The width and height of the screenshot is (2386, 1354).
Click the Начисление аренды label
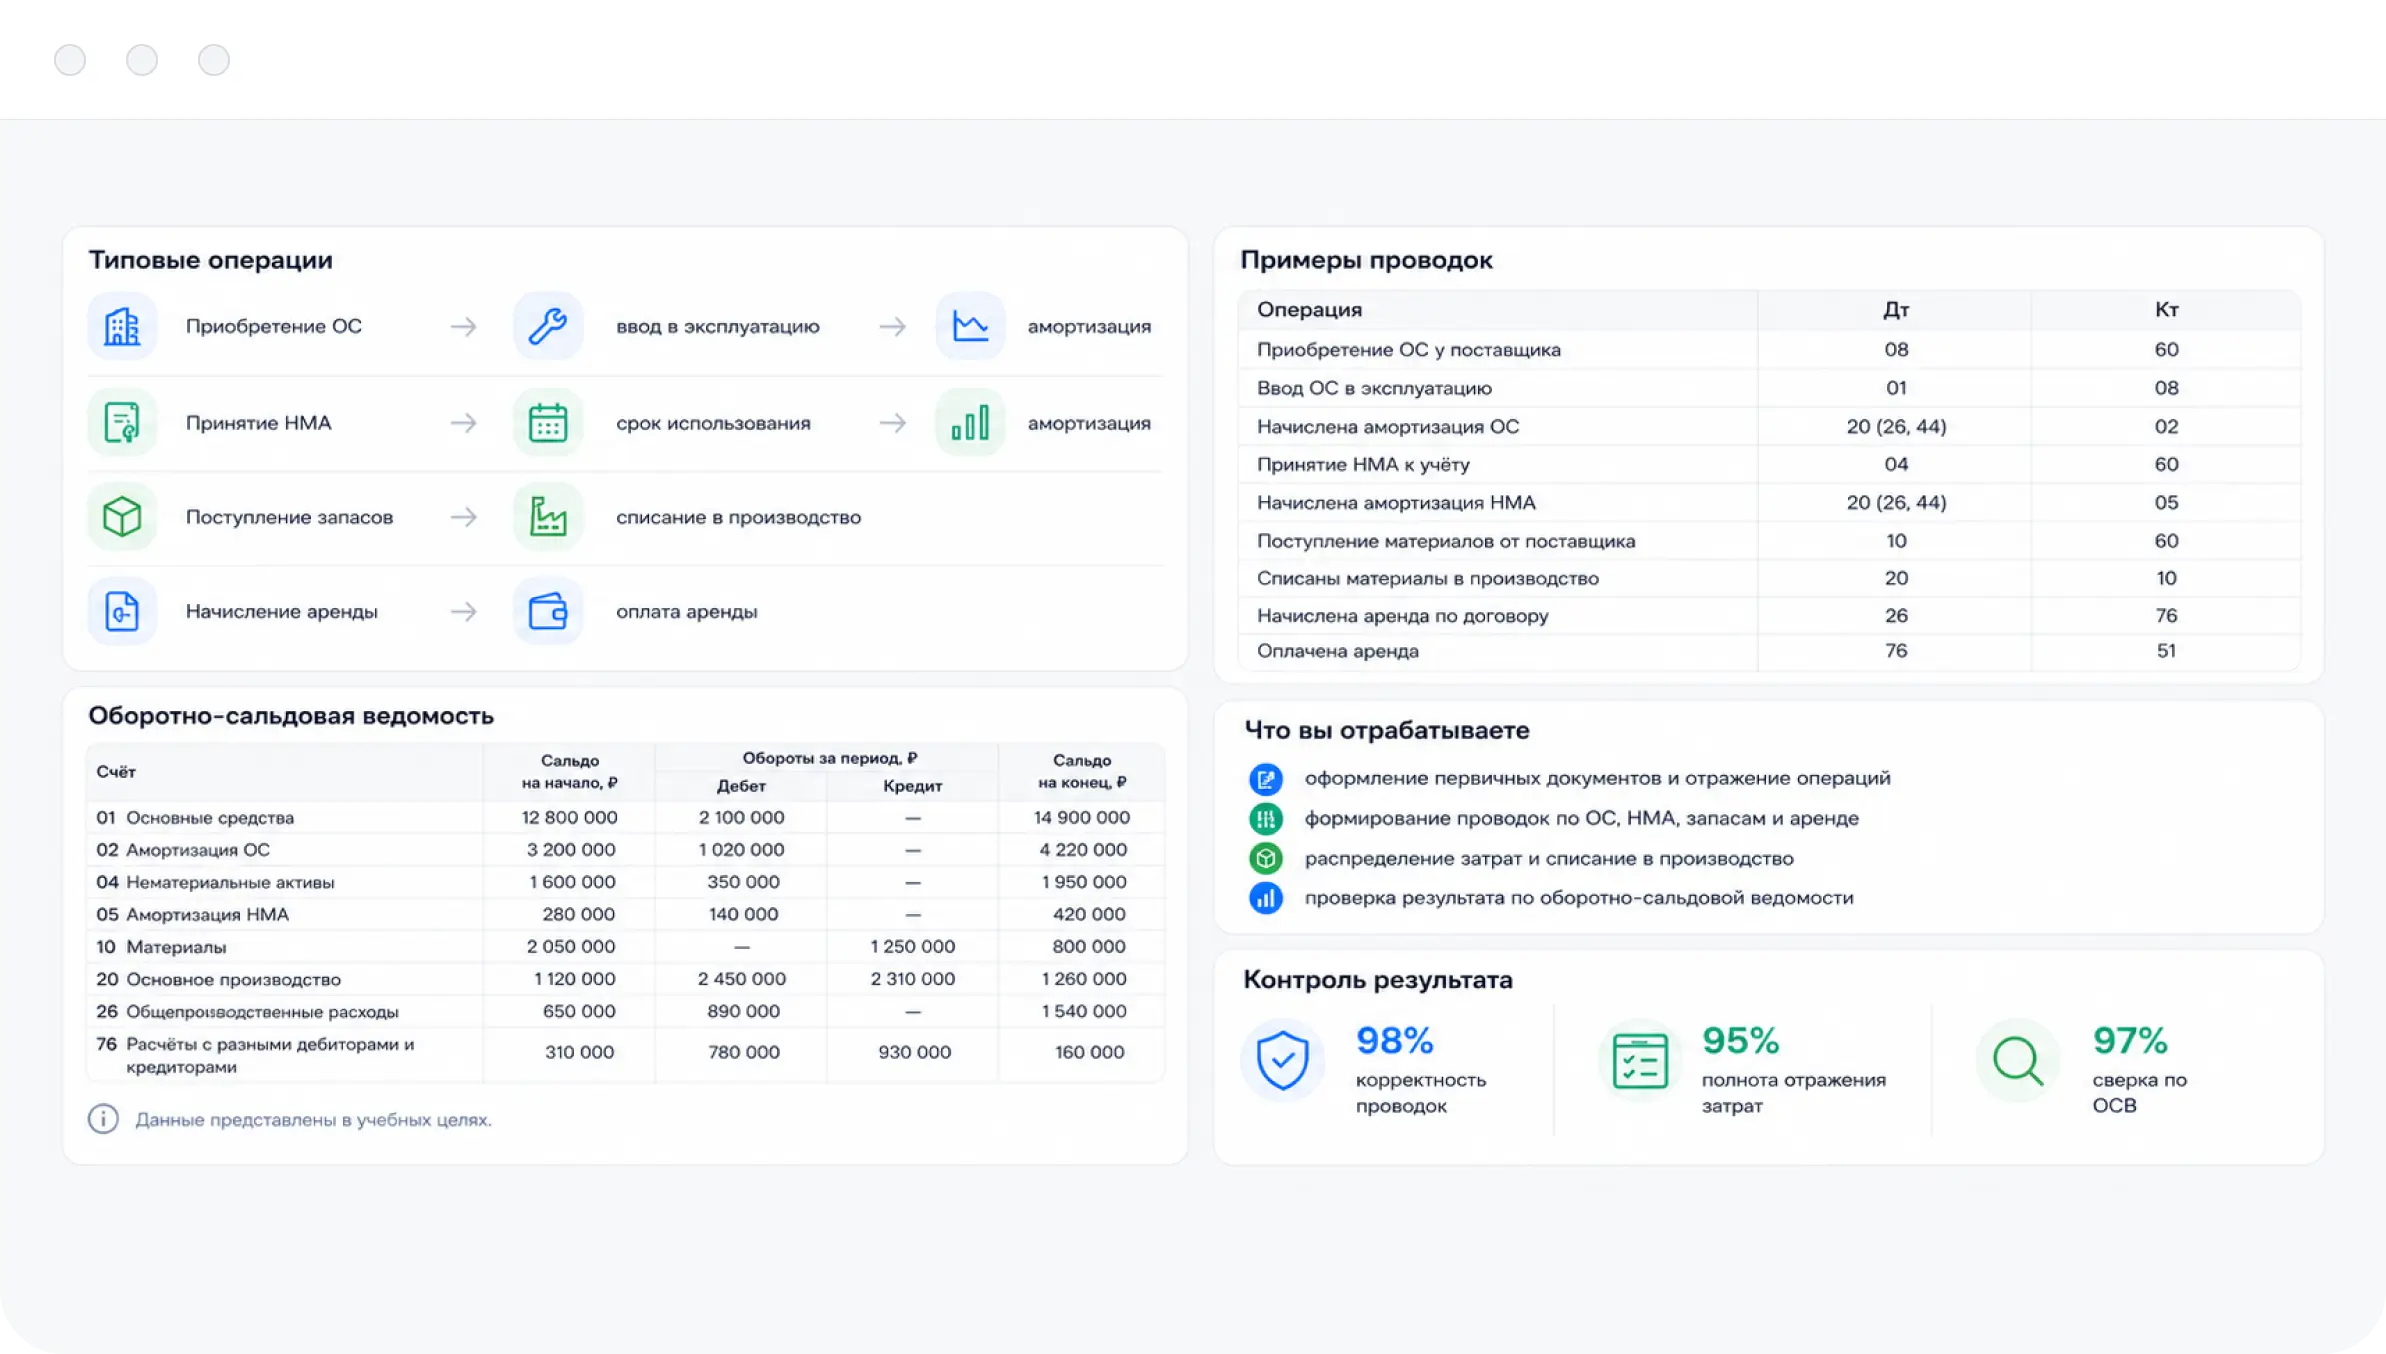(282, 611)
